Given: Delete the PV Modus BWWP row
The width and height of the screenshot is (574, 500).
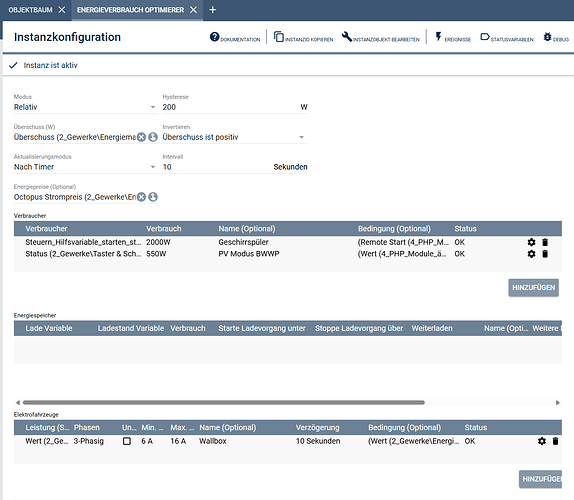Looking at the screenshot, I should (545, 254).
